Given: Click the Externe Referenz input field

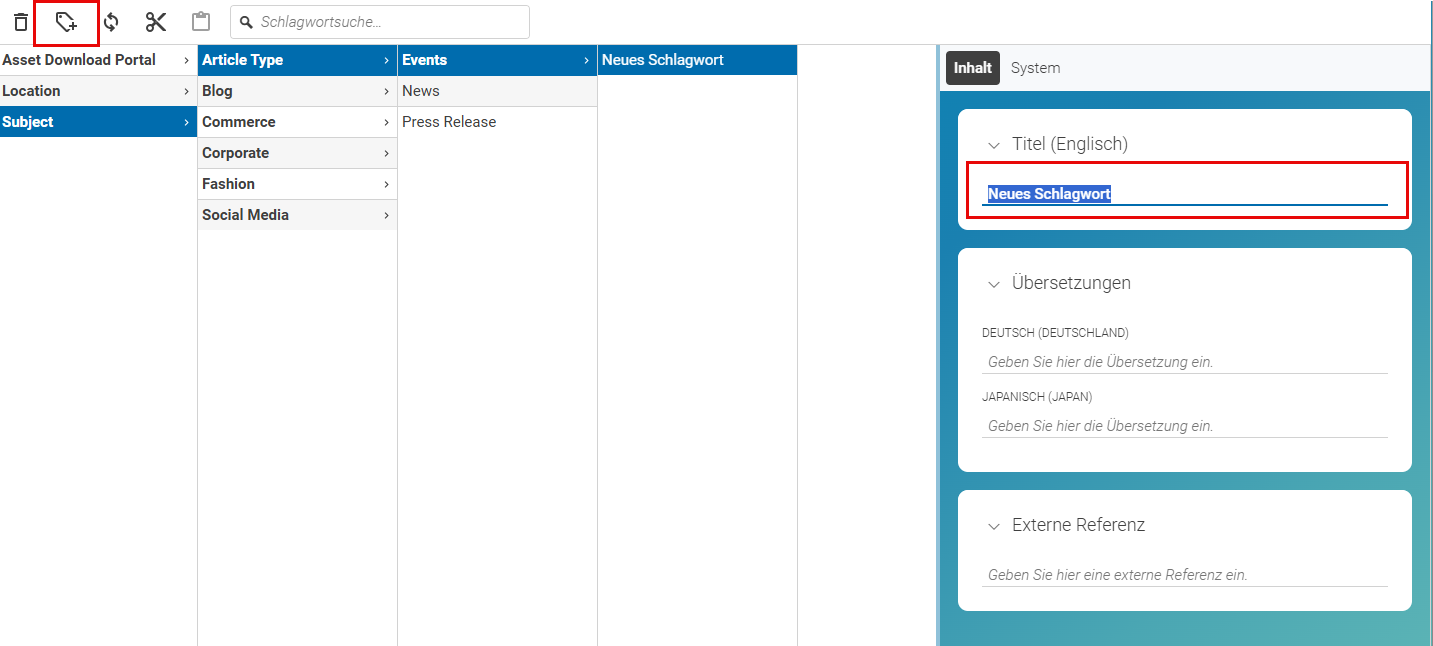Looking at the screenshot, I should [1185, 575].
